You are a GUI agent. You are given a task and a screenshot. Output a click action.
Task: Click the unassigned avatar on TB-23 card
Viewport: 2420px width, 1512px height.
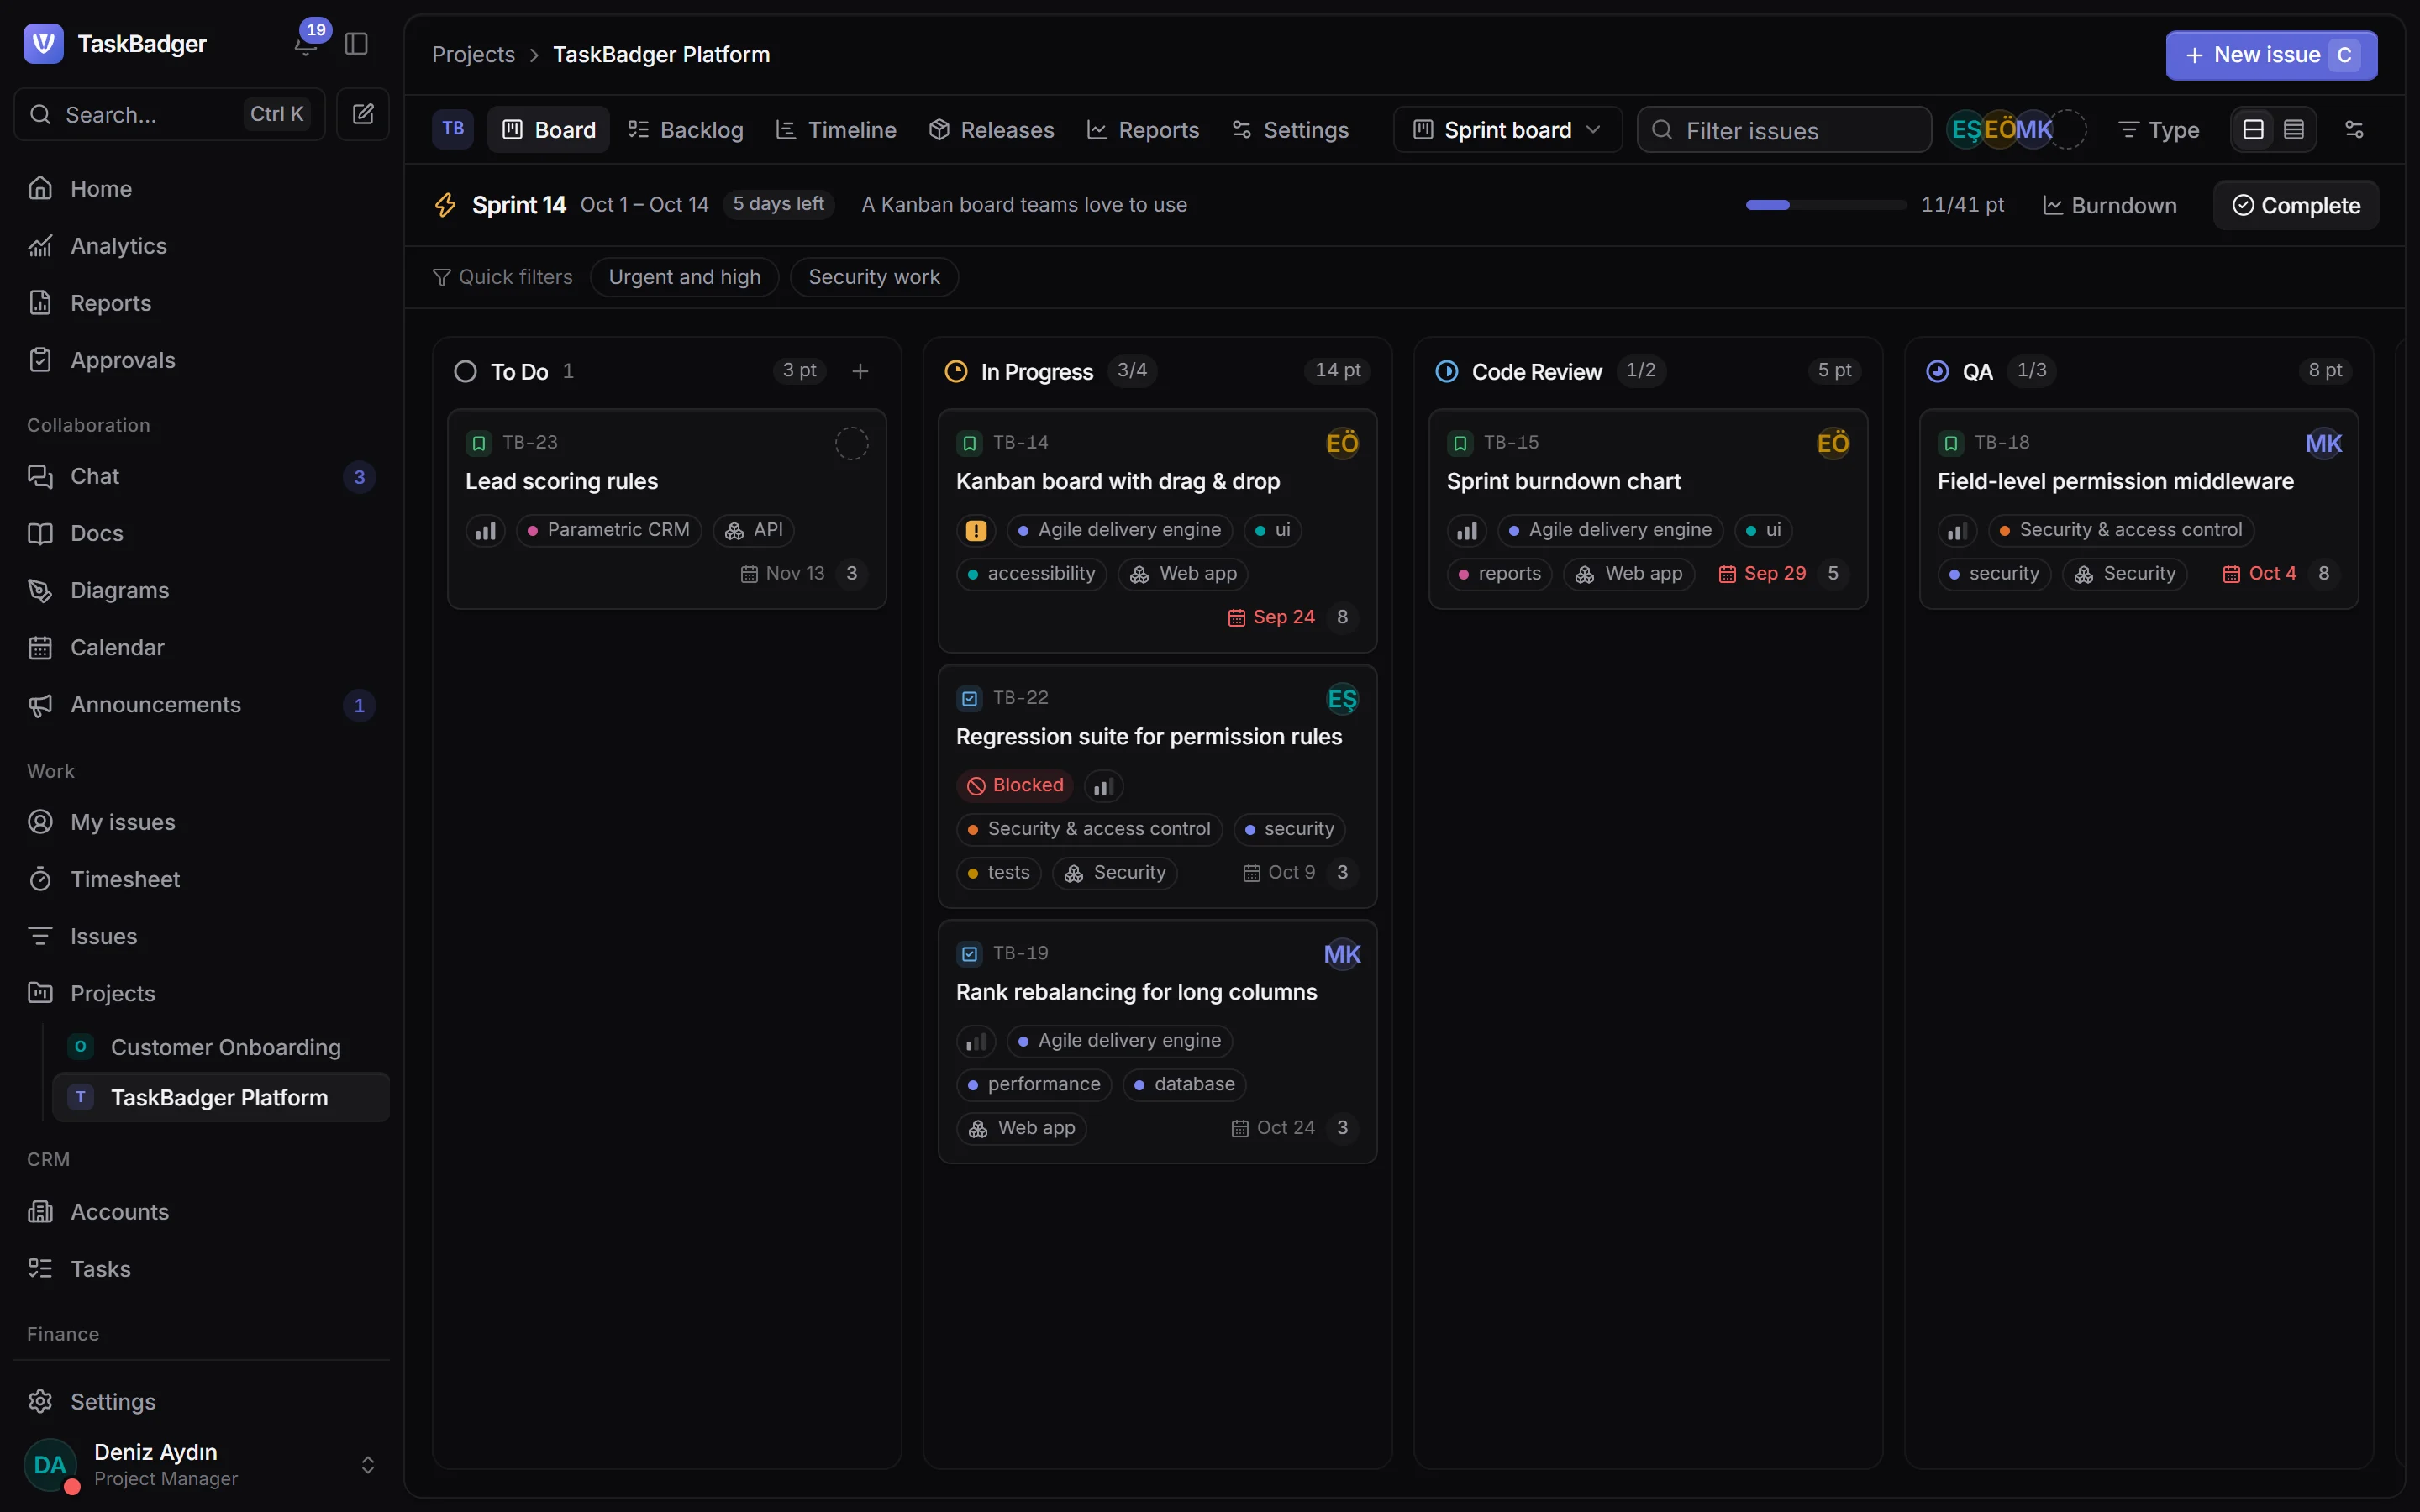(x=852, y=443)
